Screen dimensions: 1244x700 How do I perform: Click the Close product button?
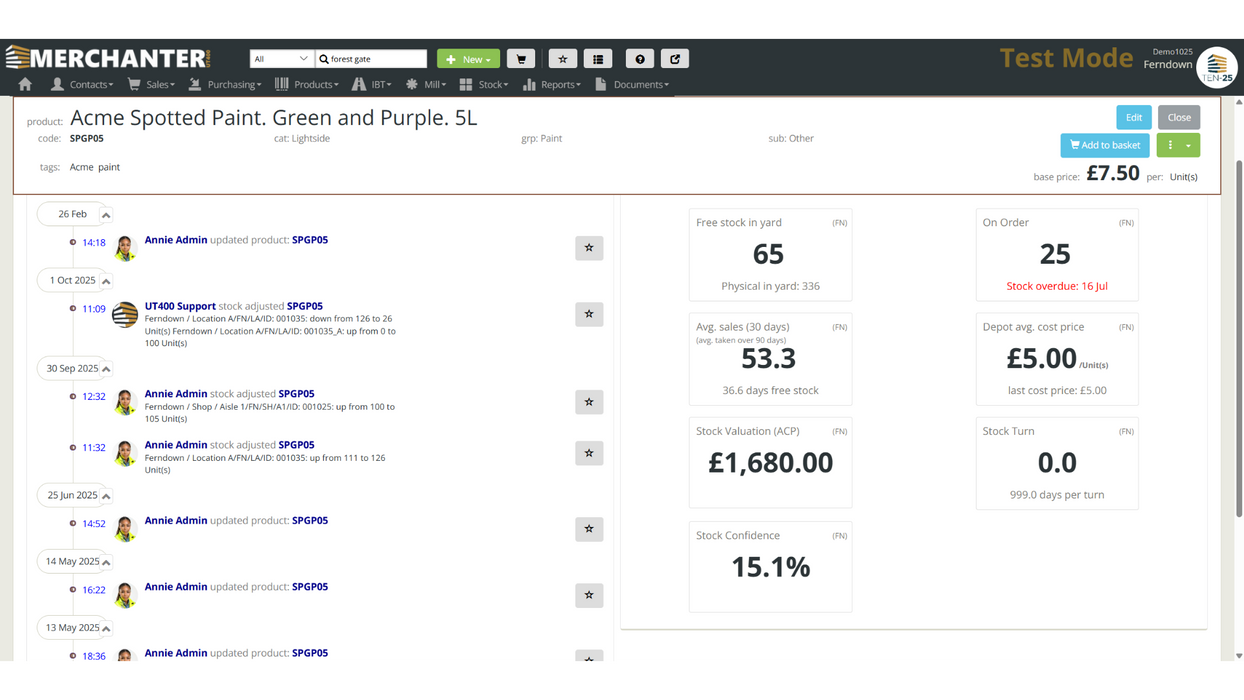tap(1179, 117)
